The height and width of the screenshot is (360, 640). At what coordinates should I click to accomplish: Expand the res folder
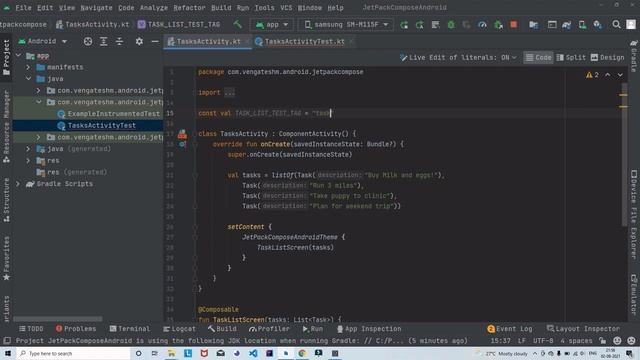pos(29,160)
